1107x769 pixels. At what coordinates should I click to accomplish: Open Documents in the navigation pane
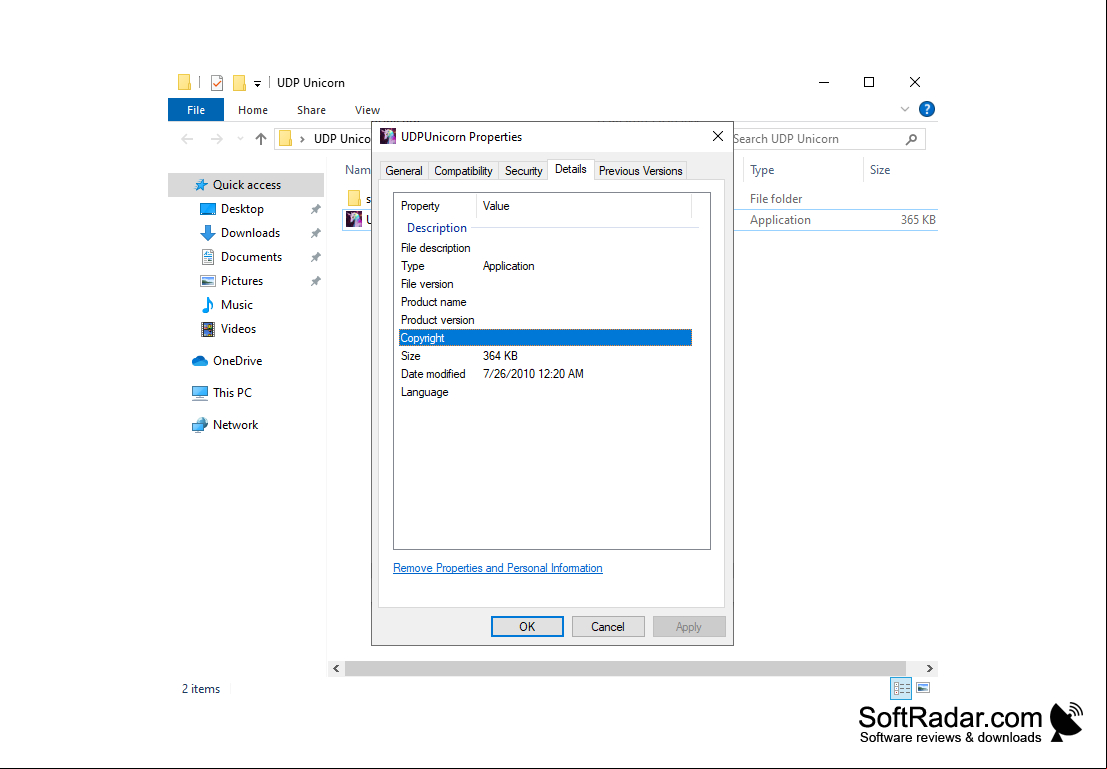[251, 257]
